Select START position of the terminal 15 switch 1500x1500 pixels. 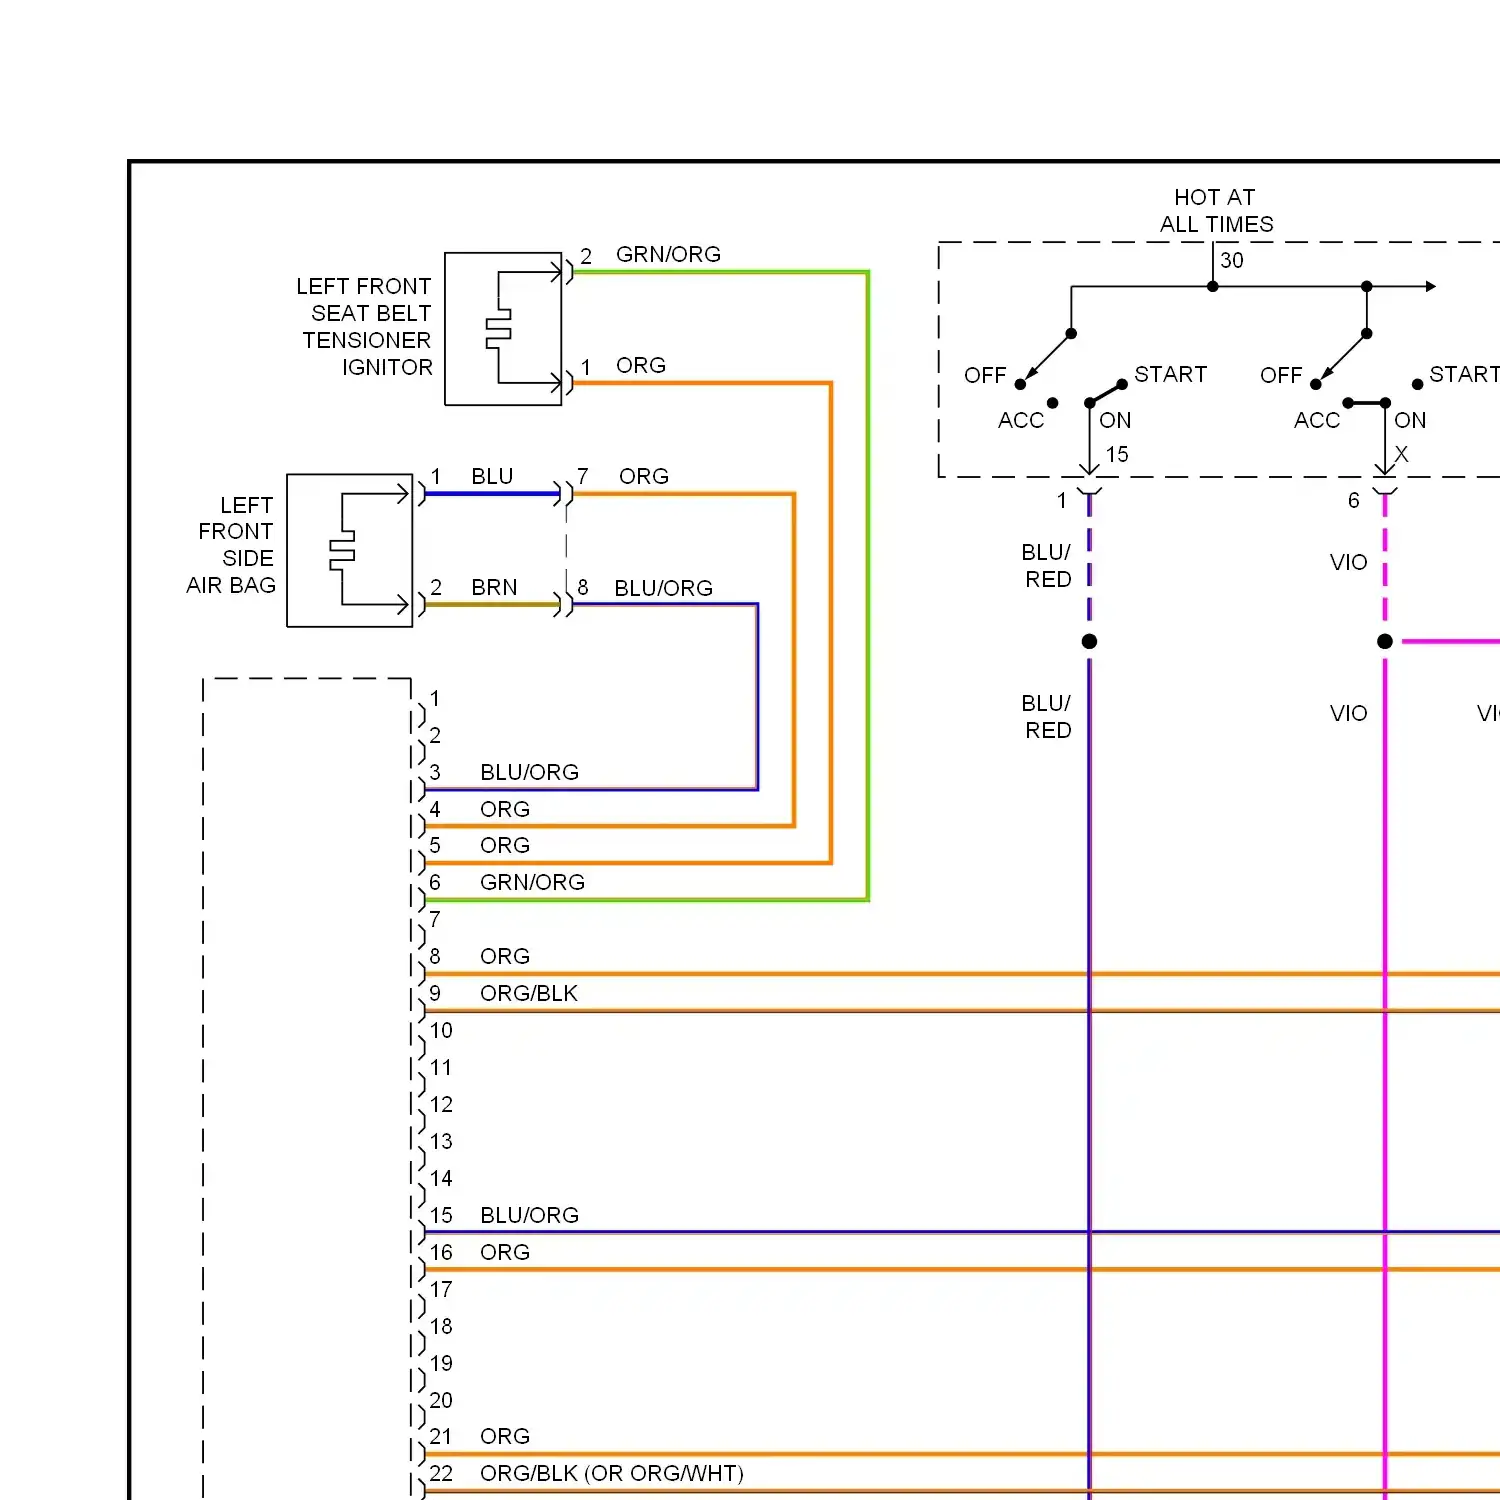pyautogui.click(x=1171, y=375)
